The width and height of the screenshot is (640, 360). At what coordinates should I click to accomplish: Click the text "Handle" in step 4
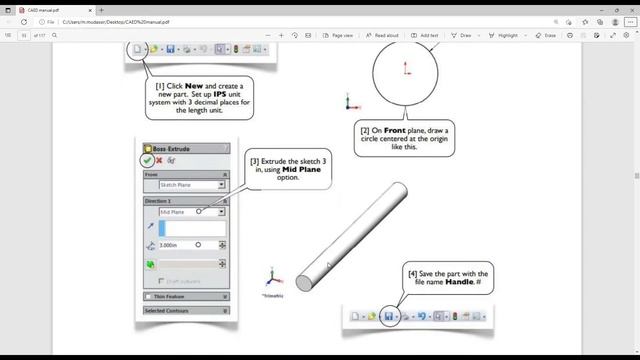coord(459,282)
